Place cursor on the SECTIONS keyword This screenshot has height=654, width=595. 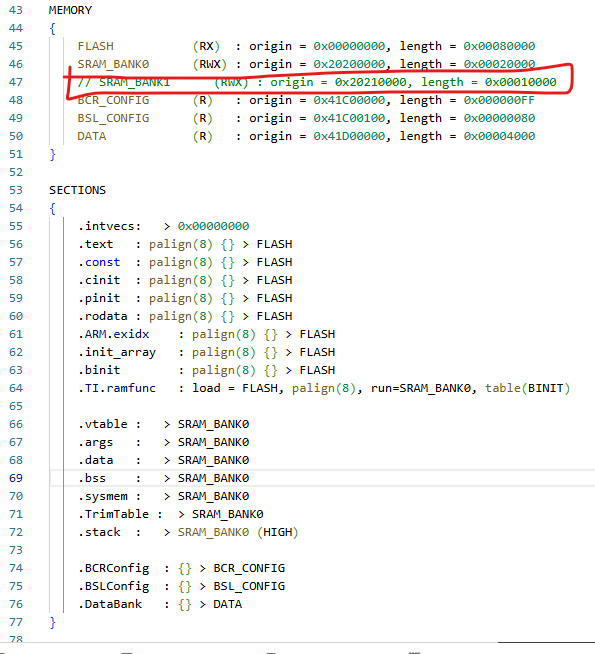tap(77, 190)
